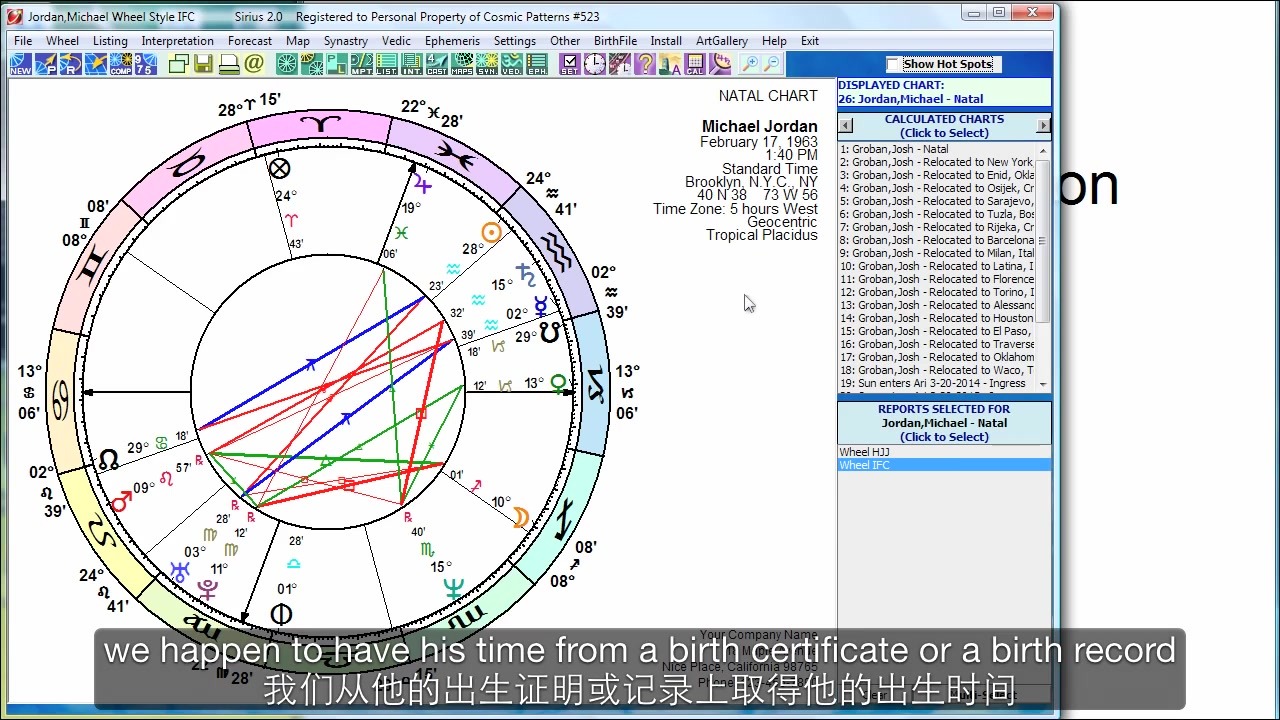Image resolution: width=1280 pixels, height=720 pixels.
Task: Click the zoom out magnifier icon
Action: [x=772, y=64]
